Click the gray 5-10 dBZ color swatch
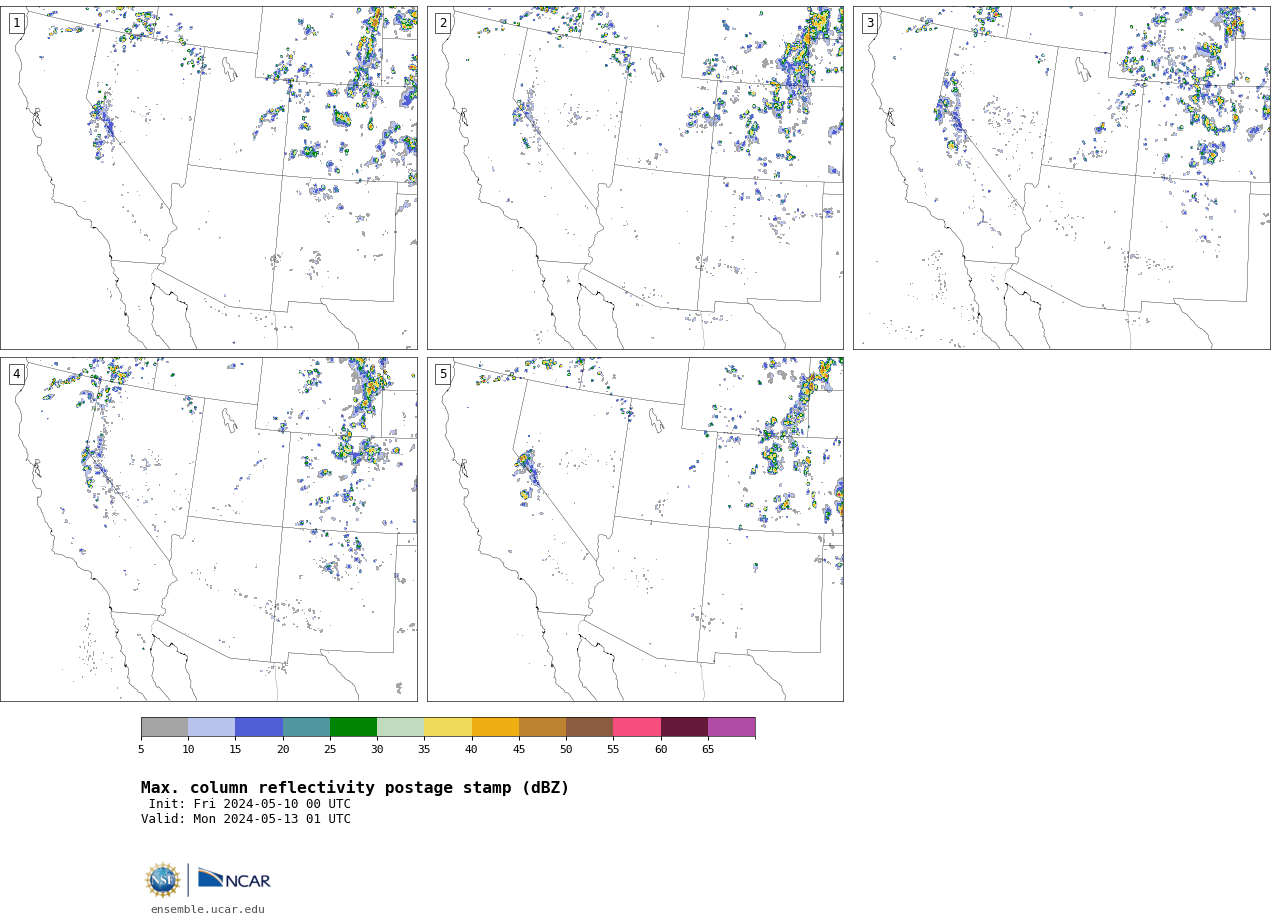This screenshot has height=920, width=1280. click(x=164, y=727)
